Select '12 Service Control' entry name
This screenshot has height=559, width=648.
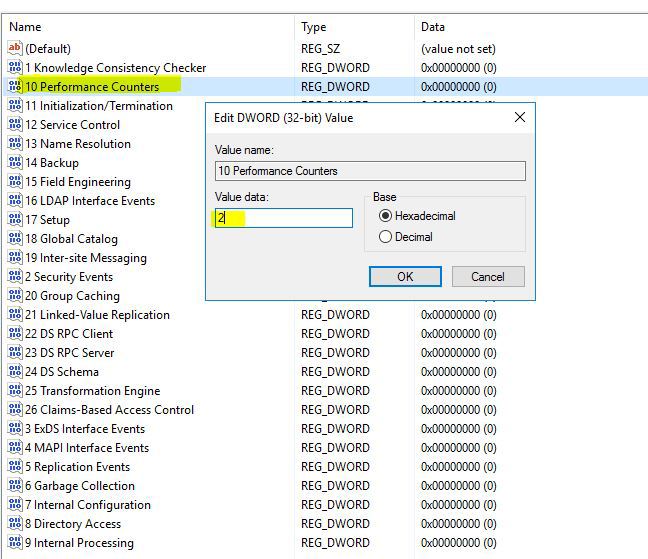pyautogui.click(x=72, y=125)
